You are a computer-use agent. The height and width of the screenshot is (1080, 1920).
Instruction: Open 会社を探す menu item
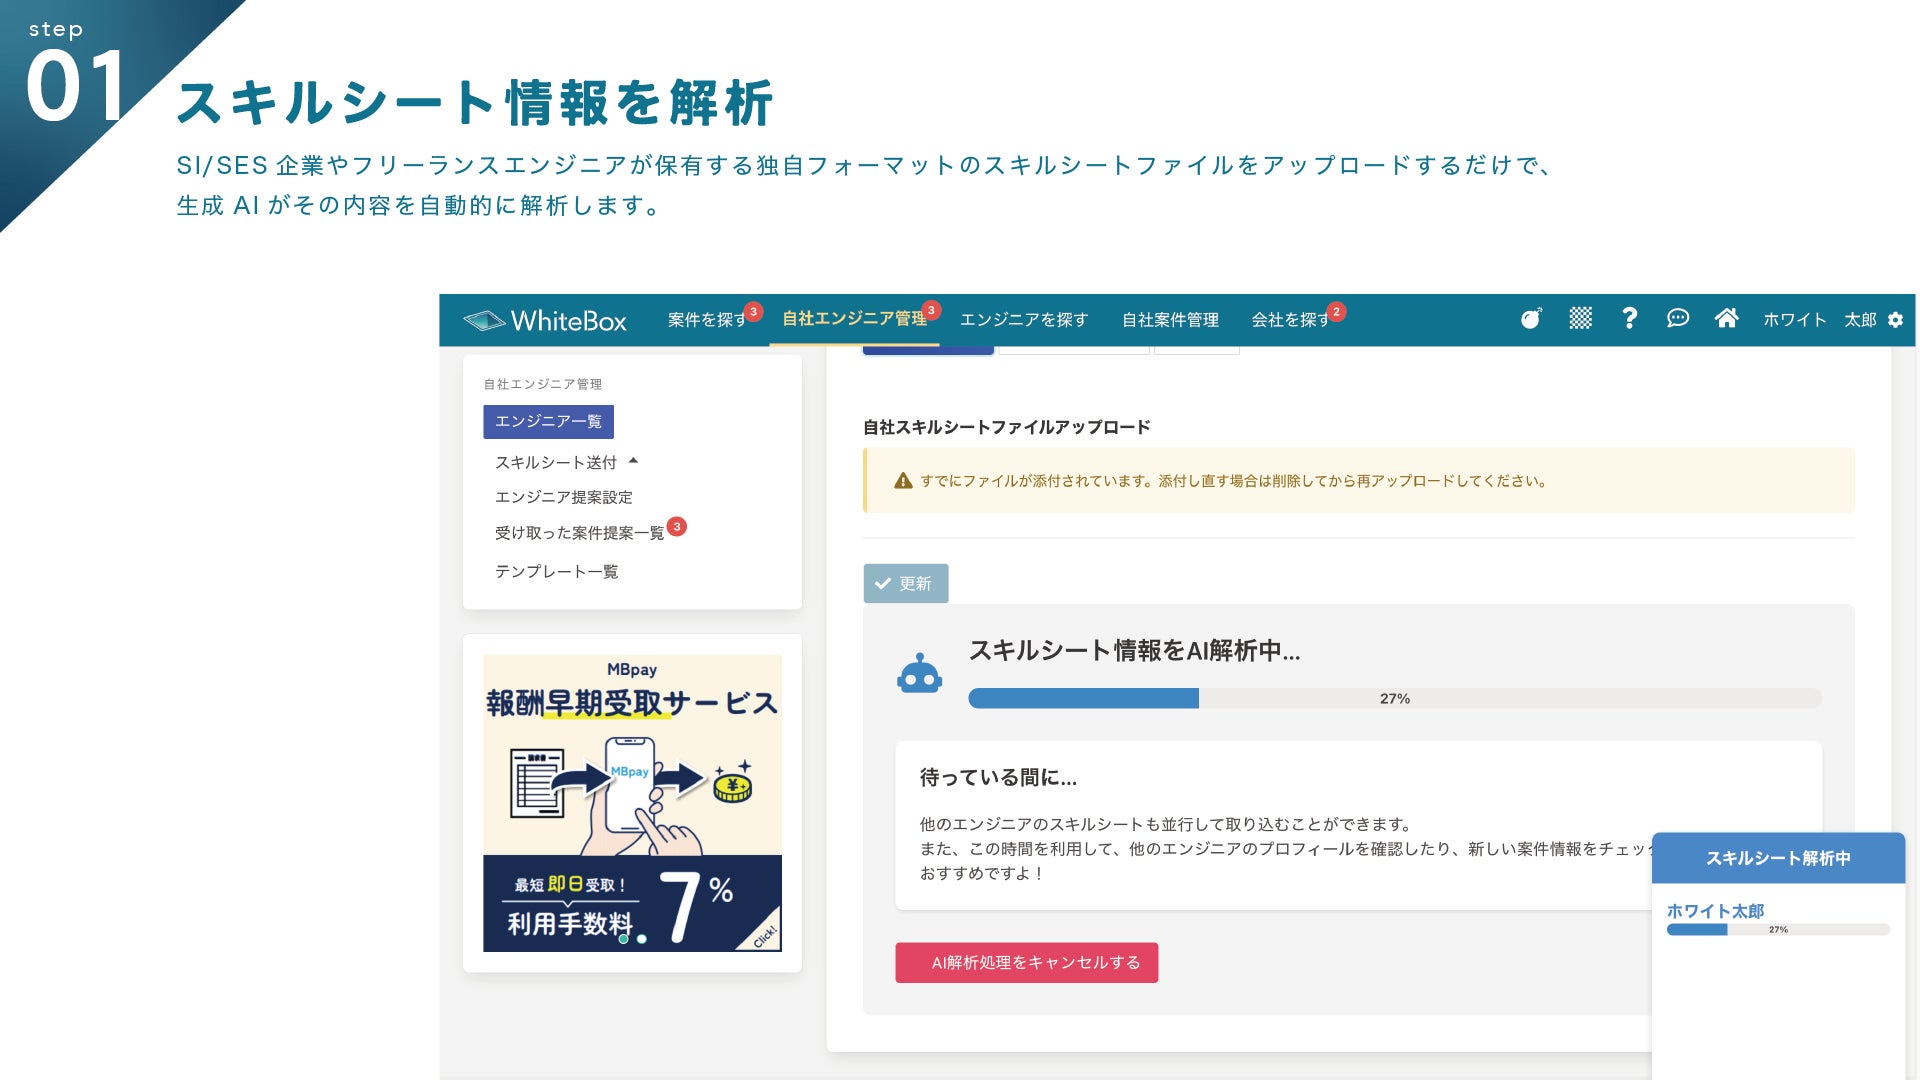pyautogui.click(x=1289, y=320)
